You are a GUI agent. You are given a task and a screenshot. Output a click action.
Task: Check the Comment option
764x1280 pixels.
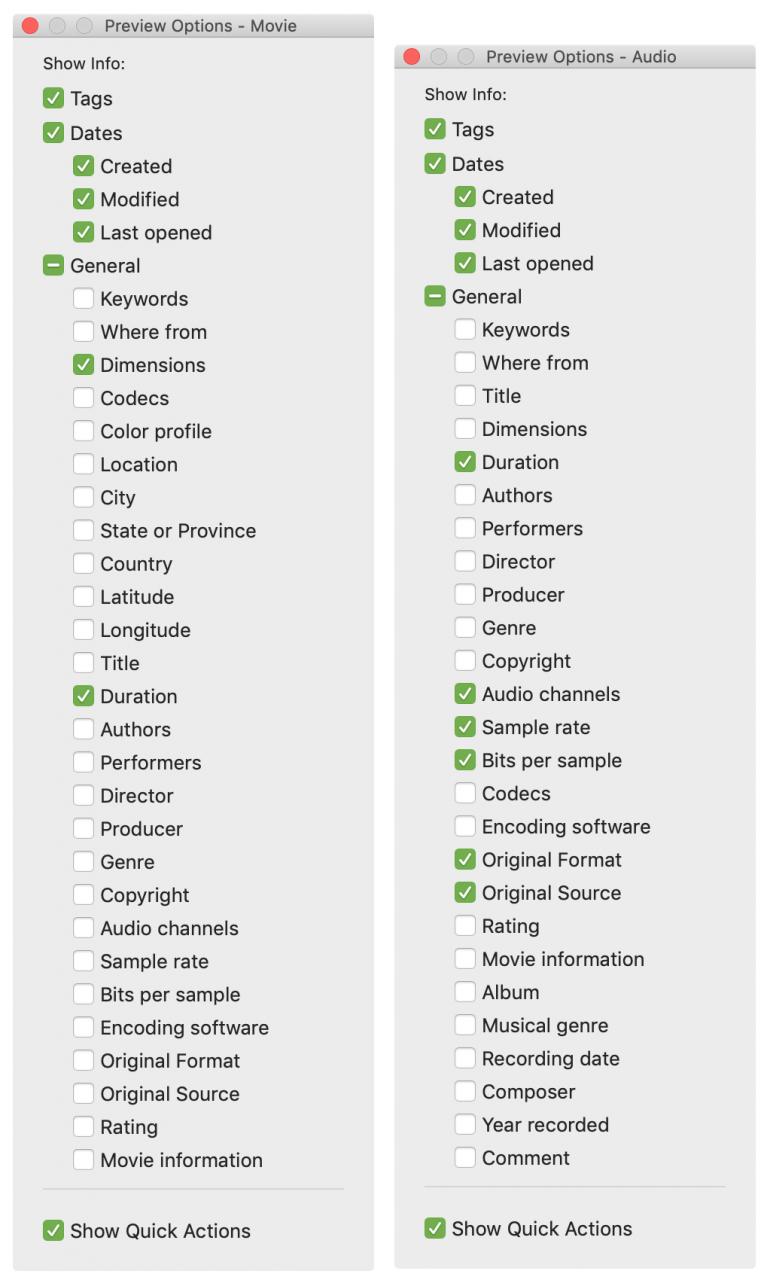(x=466, y=1158)
